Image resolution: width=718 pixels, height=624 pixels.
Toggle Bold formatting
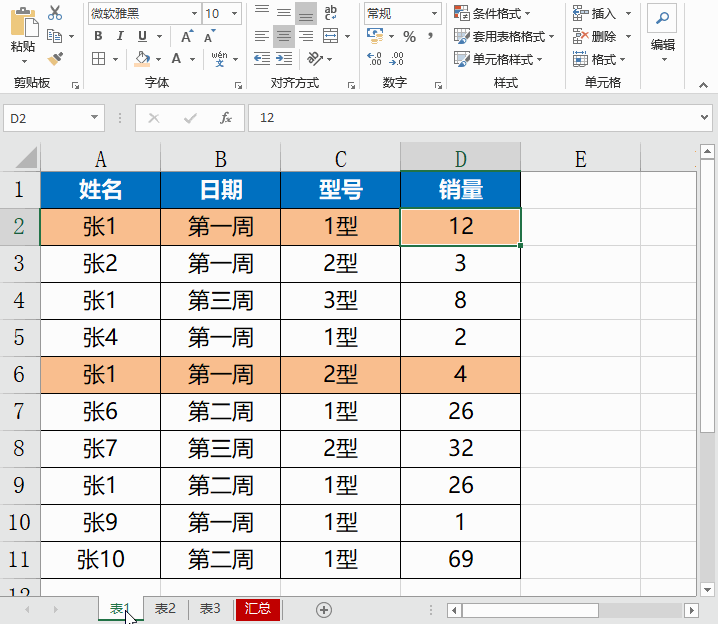[x=98, y=36]
